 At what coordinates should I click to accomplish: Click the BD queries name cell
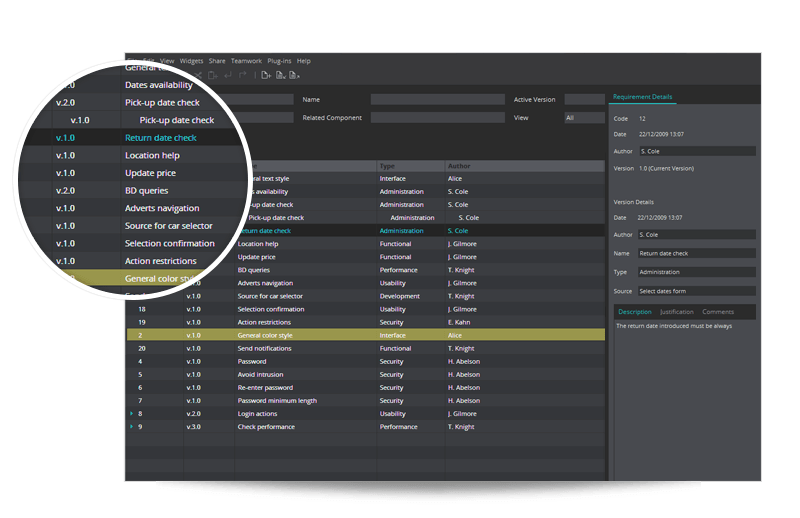point(254,270)
